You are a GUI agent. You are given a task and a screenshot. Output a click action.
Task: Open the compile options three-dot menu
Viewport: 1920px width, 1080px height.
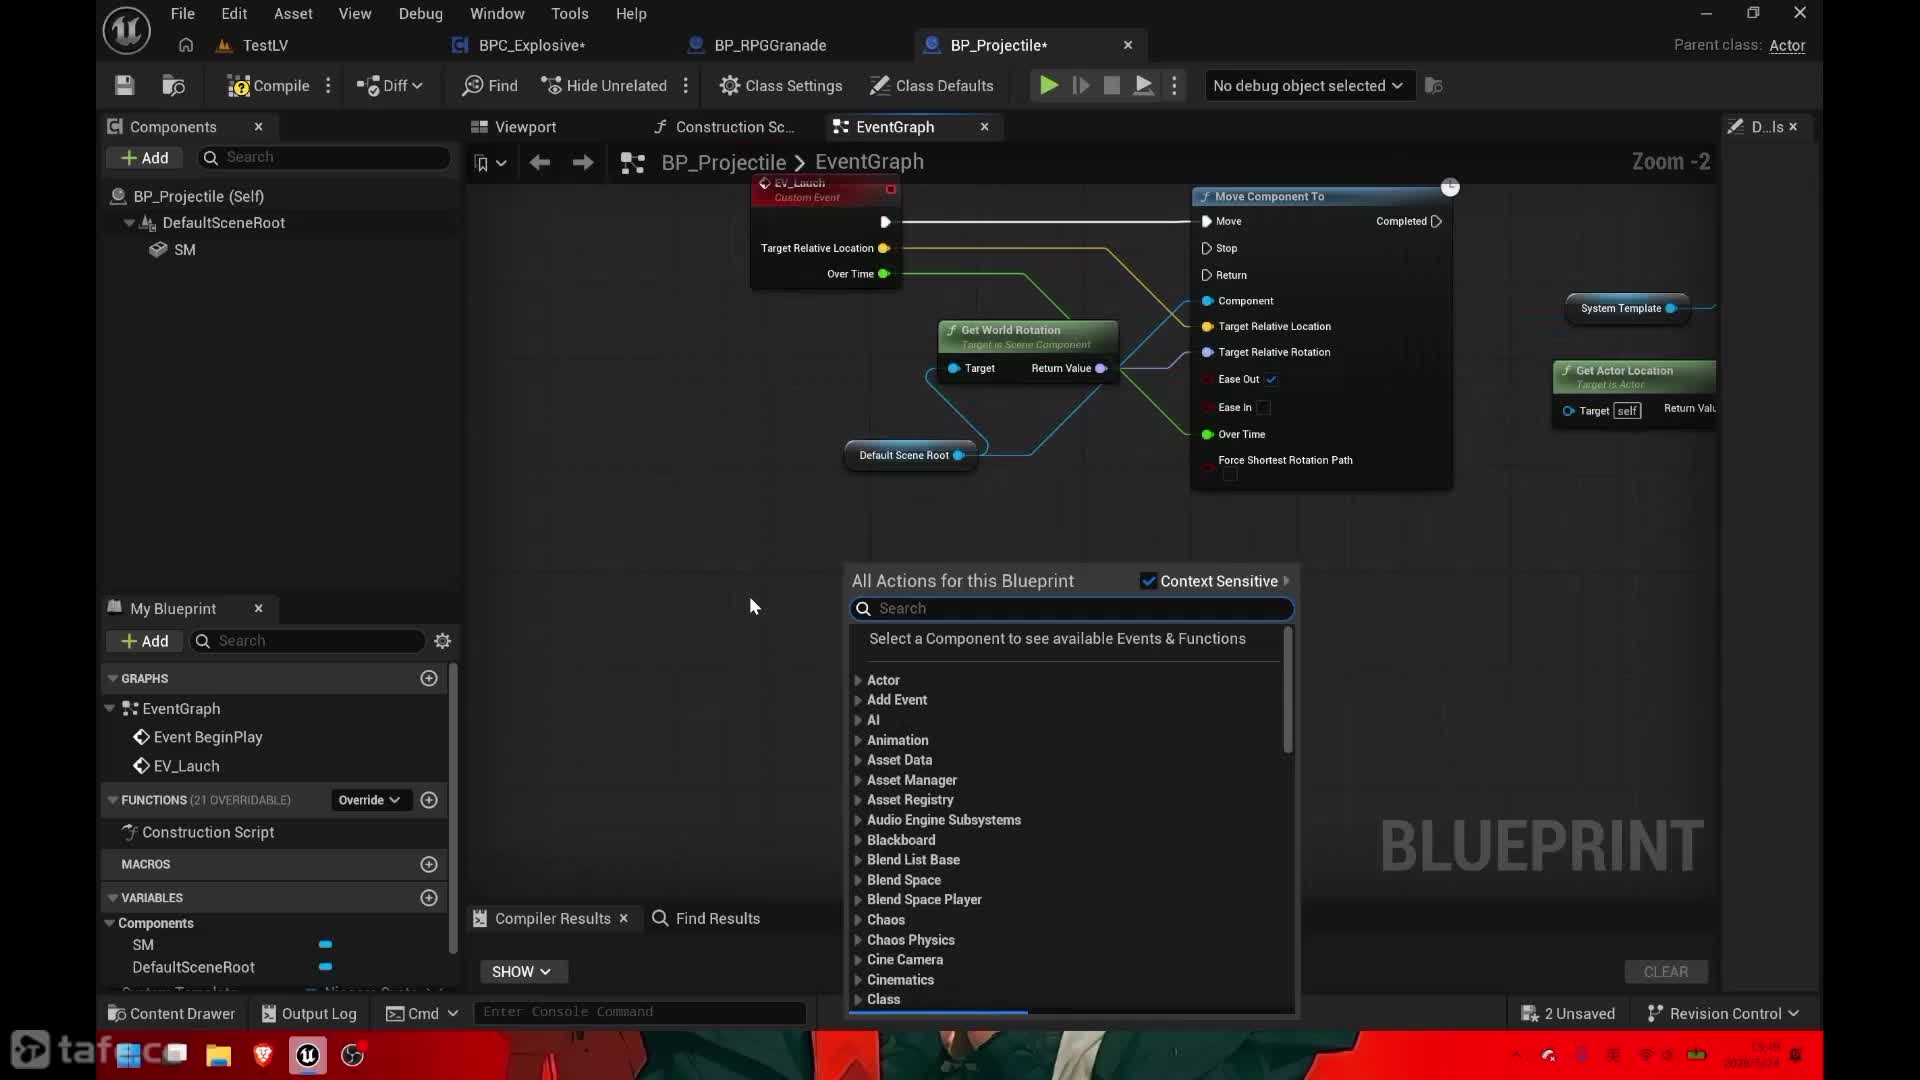pyautogui.click(x=328, y=86)
